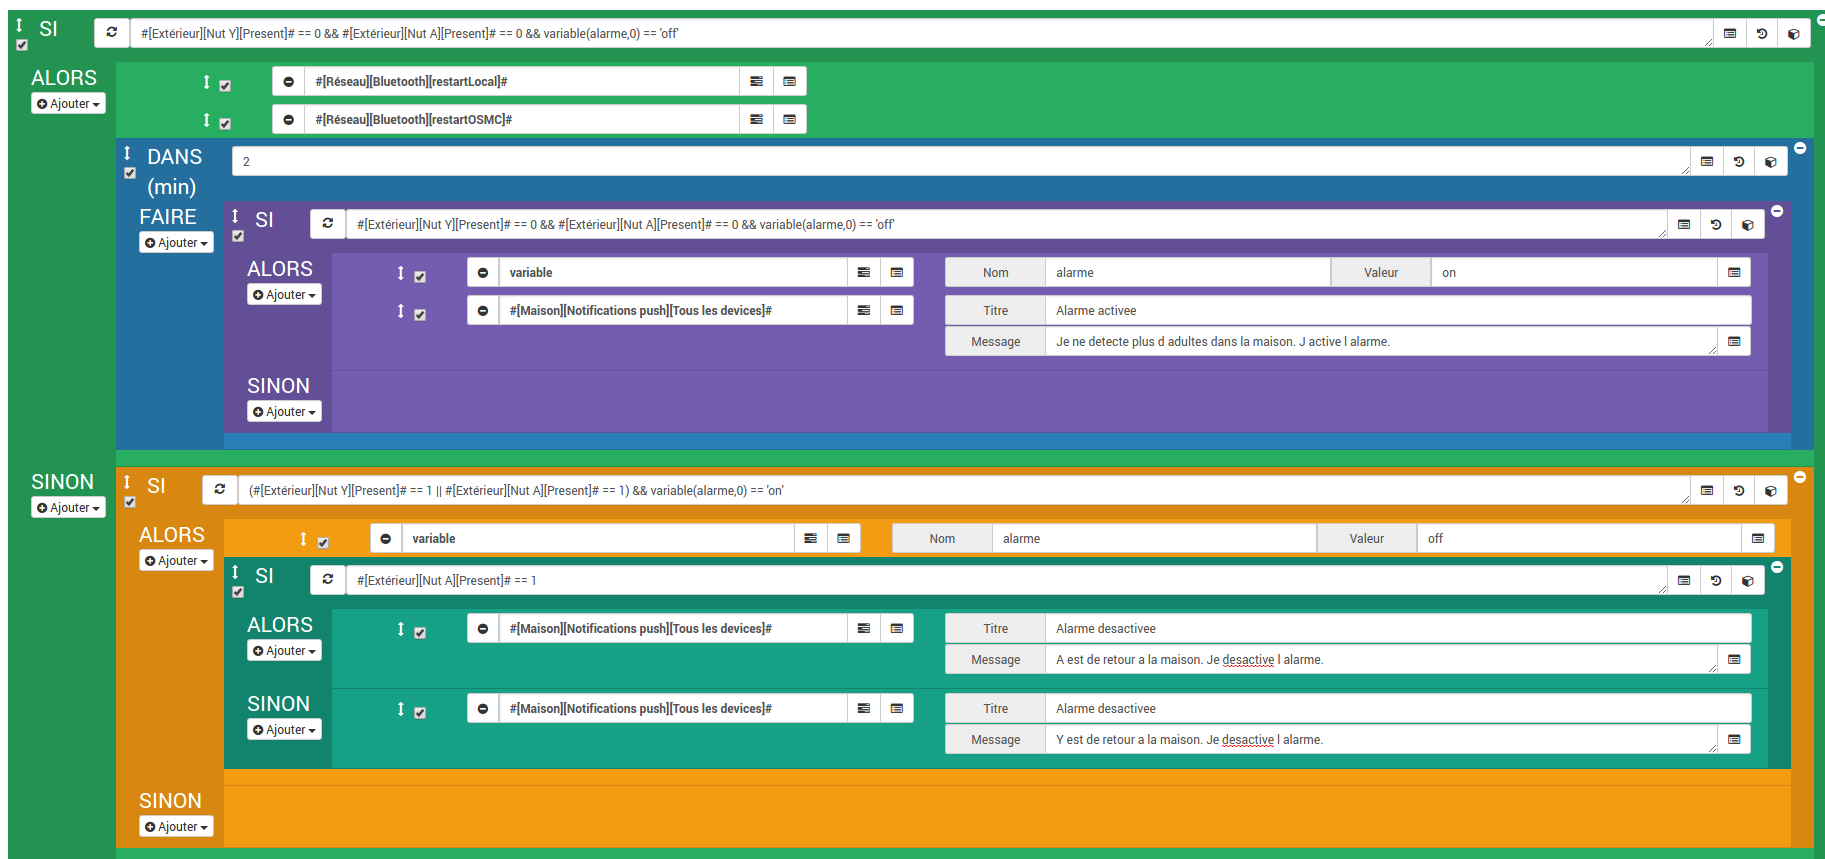The width and height of the screenshot is (1825, 859).
Task: Collapse the DANS block with its minus circle
Action: tap(1800, 148)
